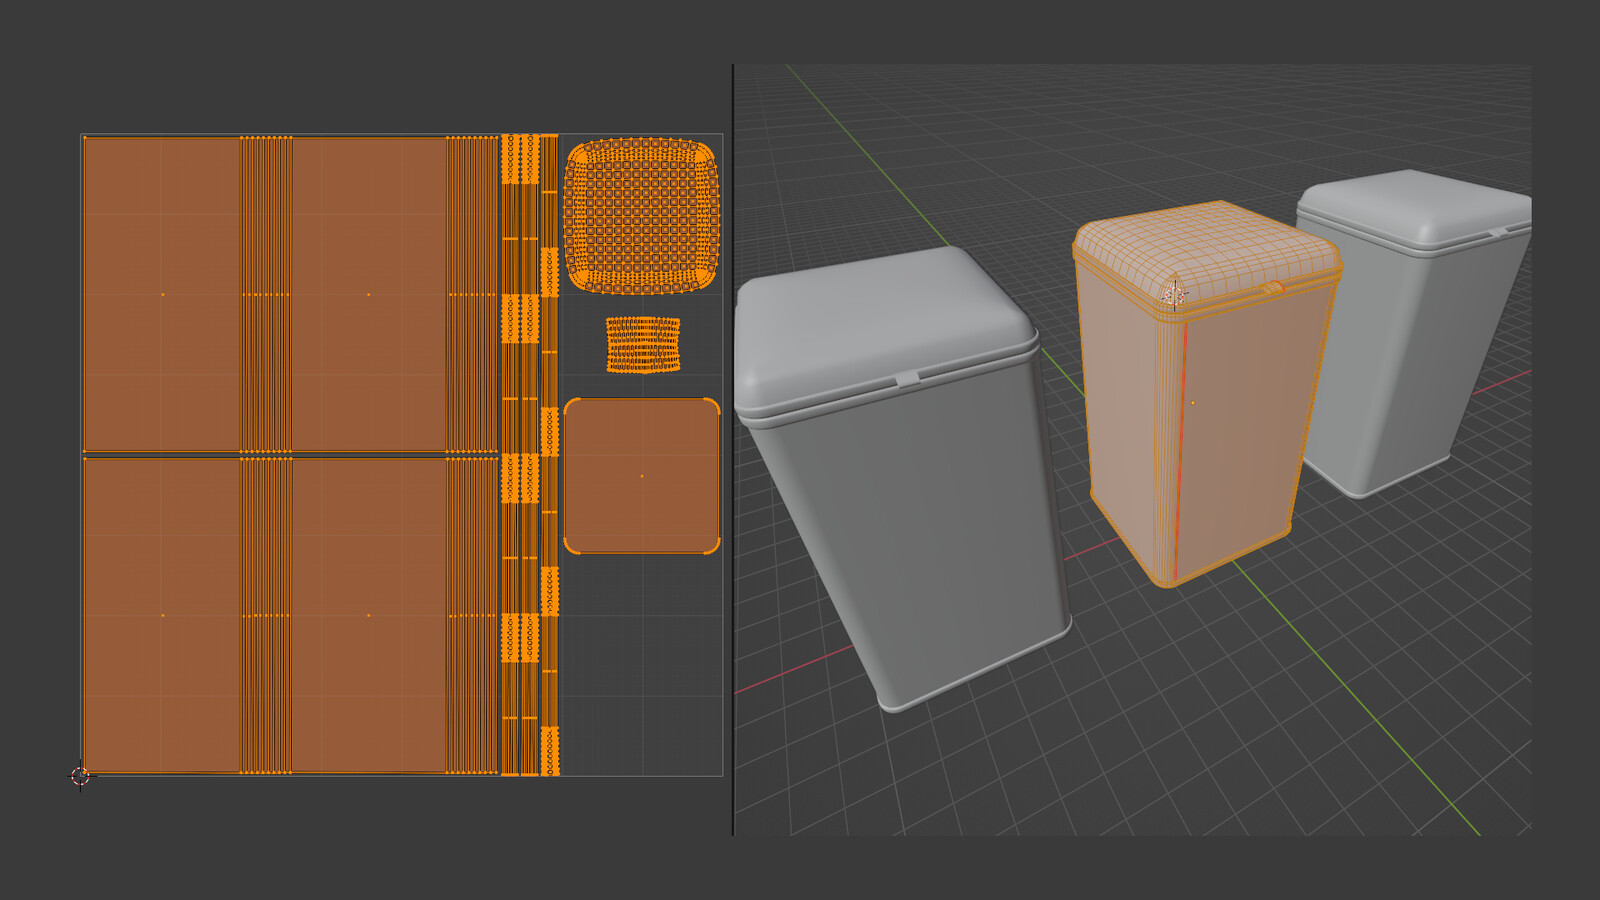Click the narrow vertical strip UV islands column
This screenshot has height=900, width=1600.
pos(529,455)
